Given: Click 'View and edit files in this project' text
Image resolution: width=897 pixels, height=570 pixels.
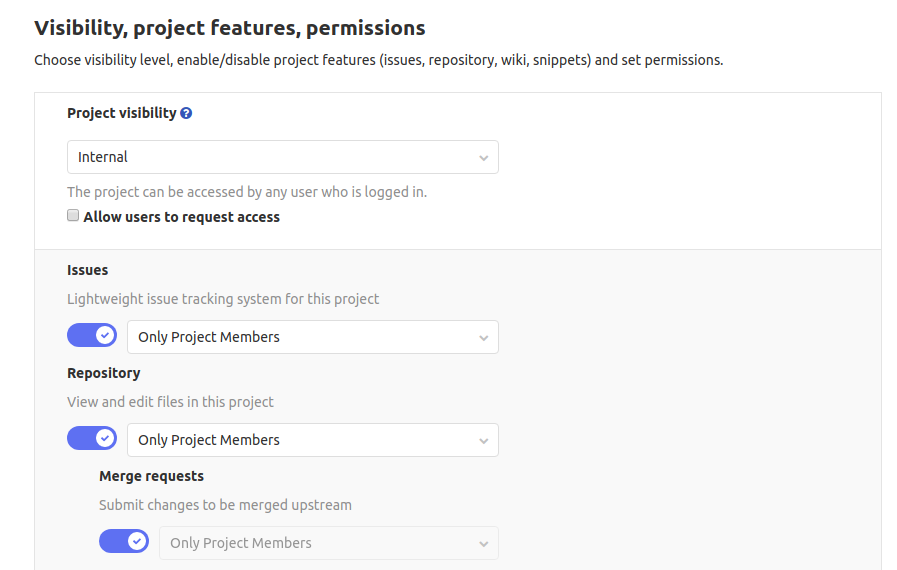Looking at the screenshot, I should click(170, 402).
